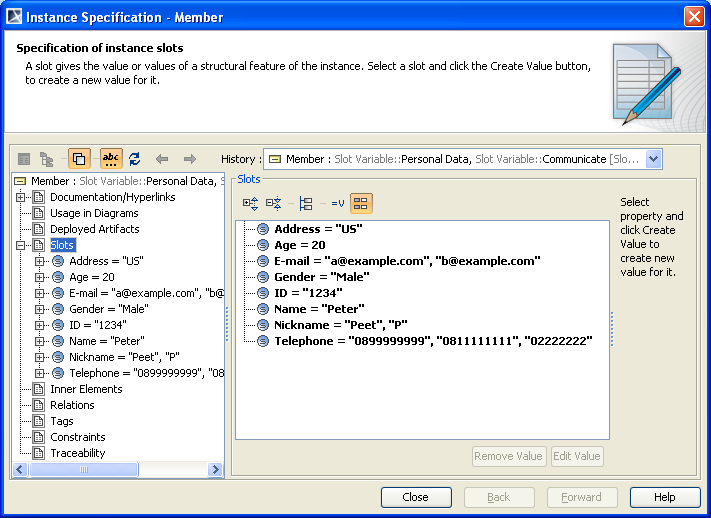Screen dimensions: 711x518
Task: Select Documentation/Hyperlinks in the tree
Action: (x=112, y=197)
